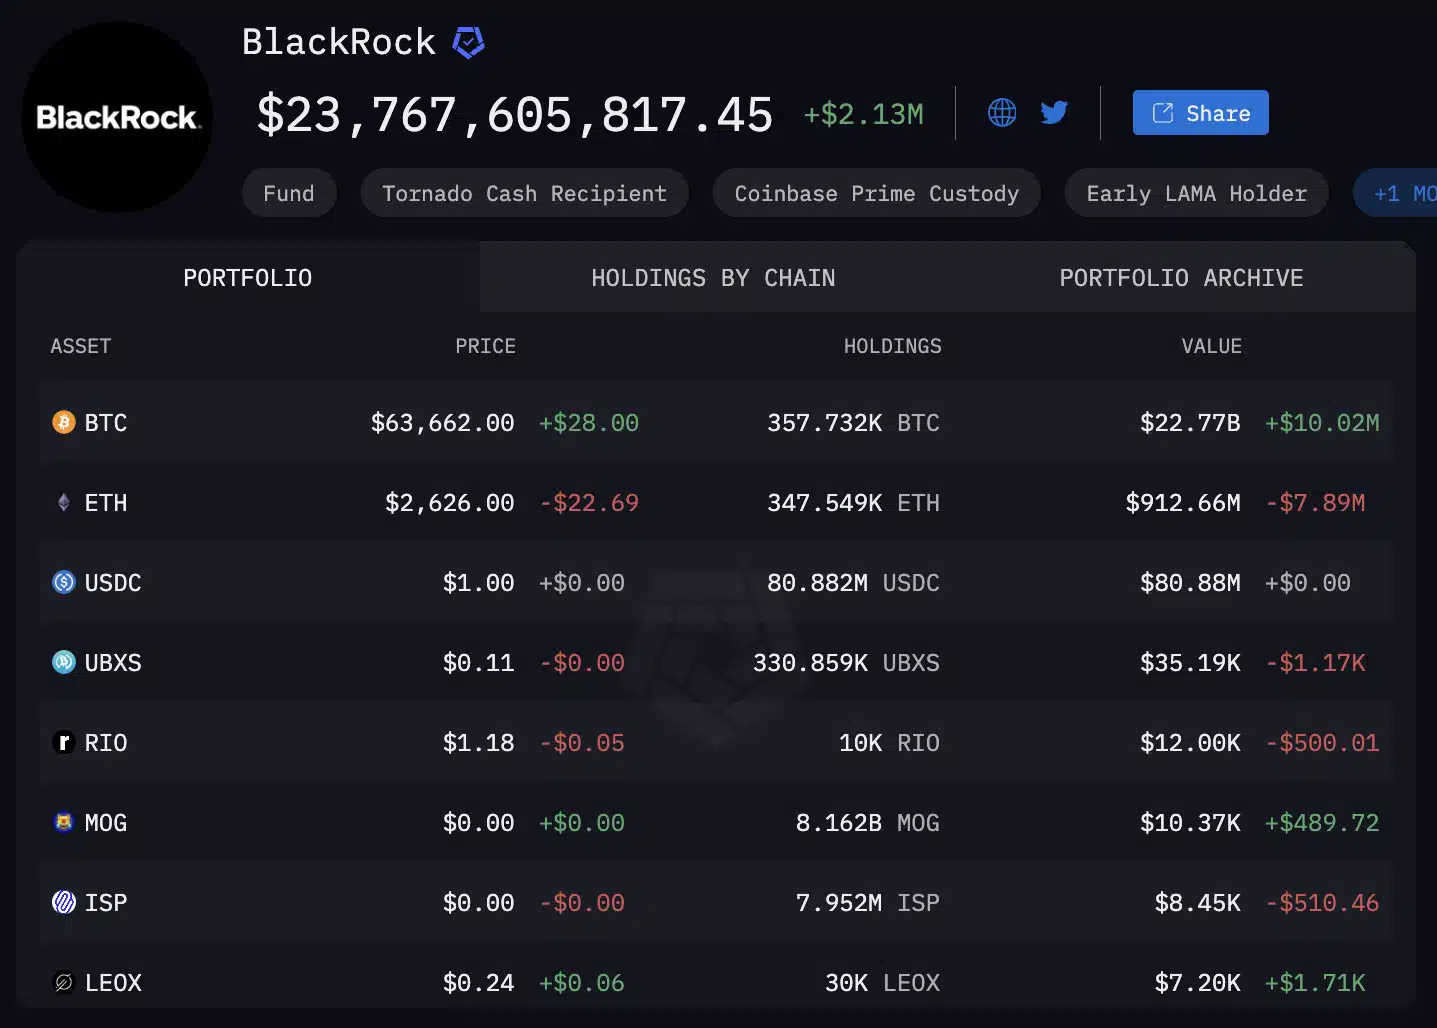Viewport: 1437px width, 1028px height.
Task: Click the 357.732K BTC holdings
Action: coord(853,423)
